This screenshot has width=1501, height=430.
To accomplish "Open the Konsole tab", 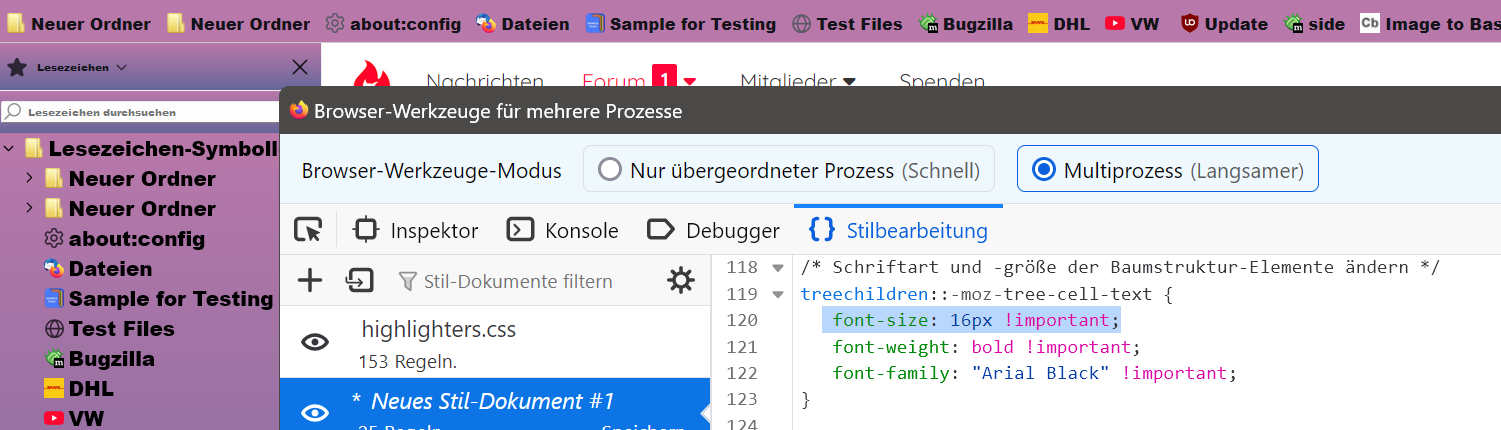I will click(x=563, y=231).
